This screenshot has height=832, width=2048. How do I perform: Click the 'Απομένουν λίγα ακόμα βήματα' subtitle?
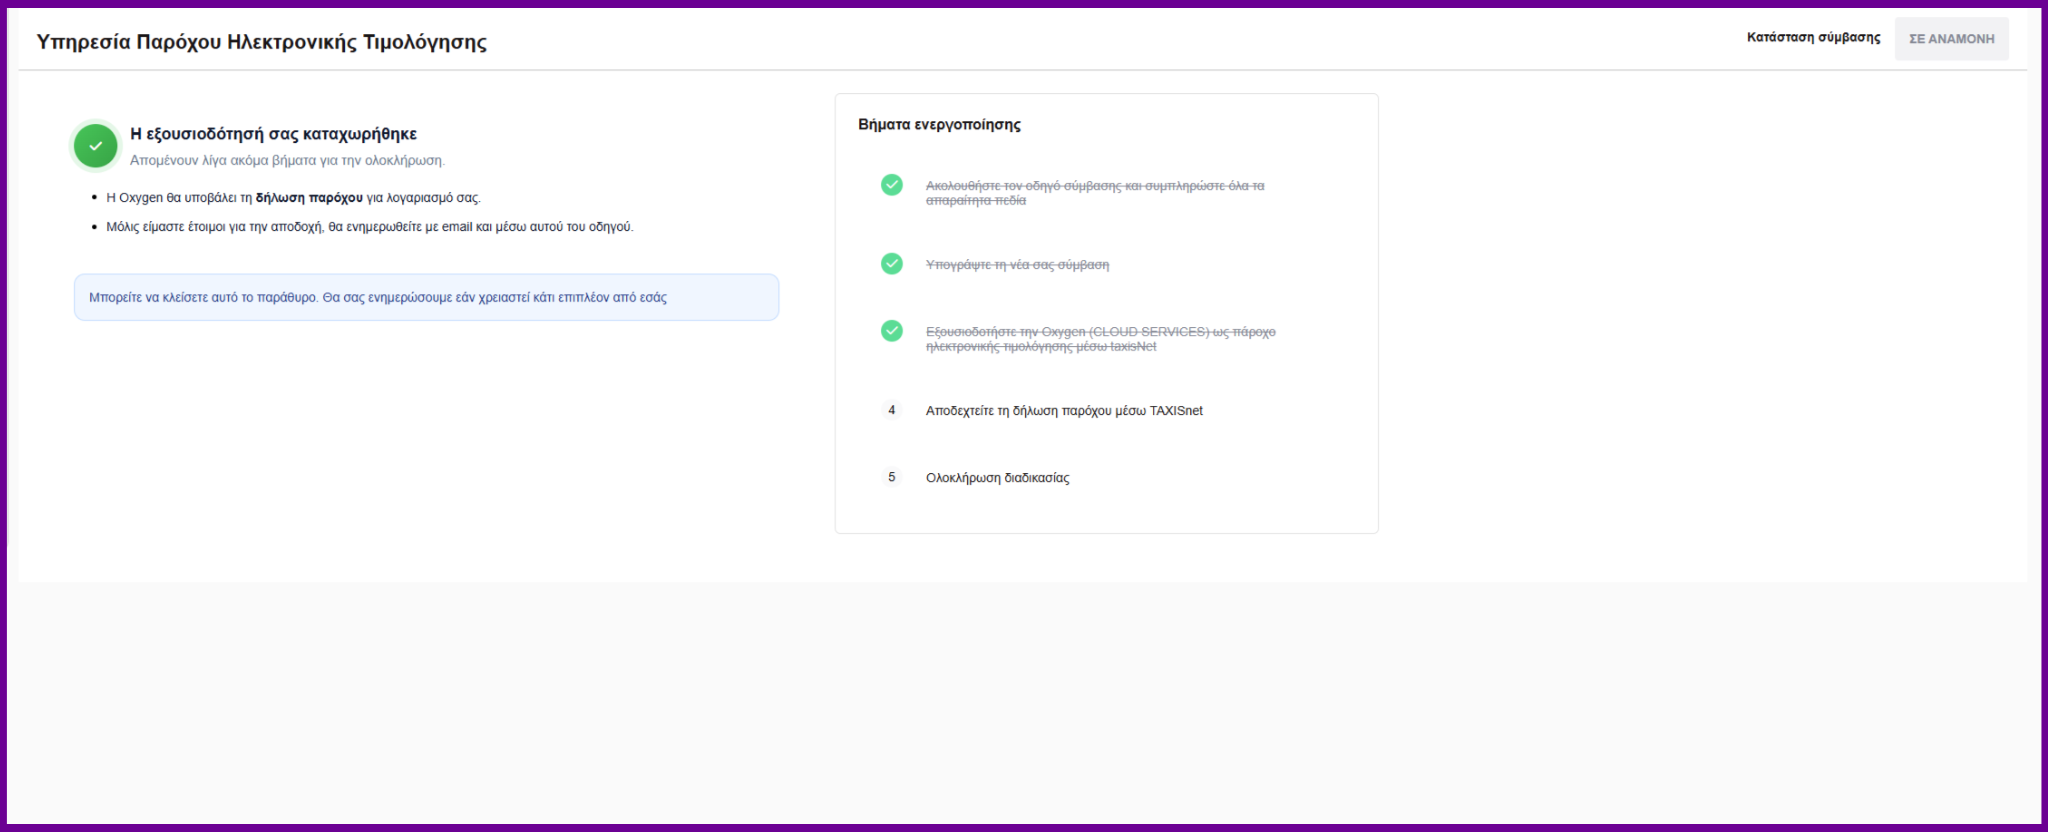(287, 160)
